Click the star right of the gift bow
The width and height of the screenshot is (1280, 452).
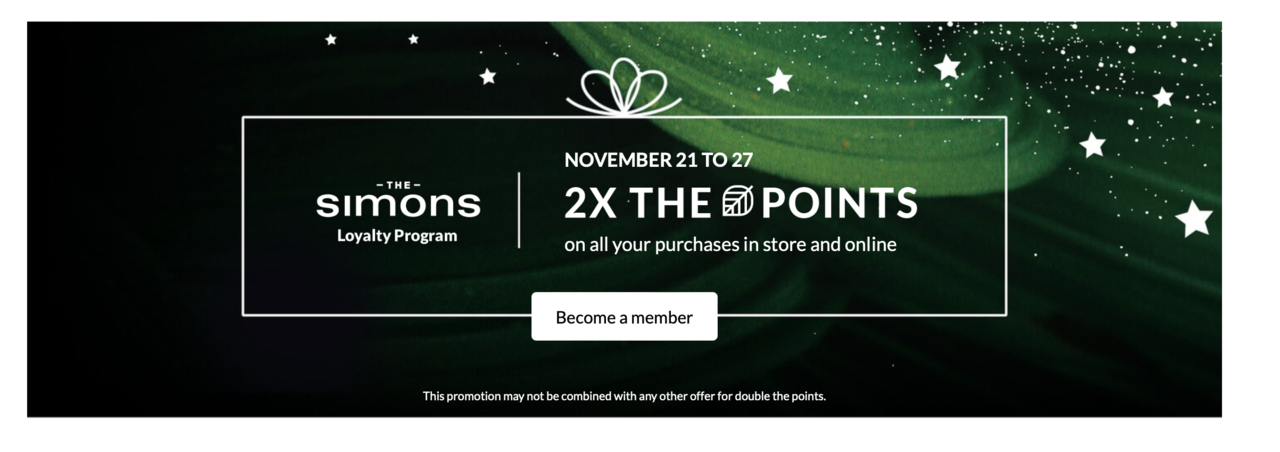(x=779, y=80)
